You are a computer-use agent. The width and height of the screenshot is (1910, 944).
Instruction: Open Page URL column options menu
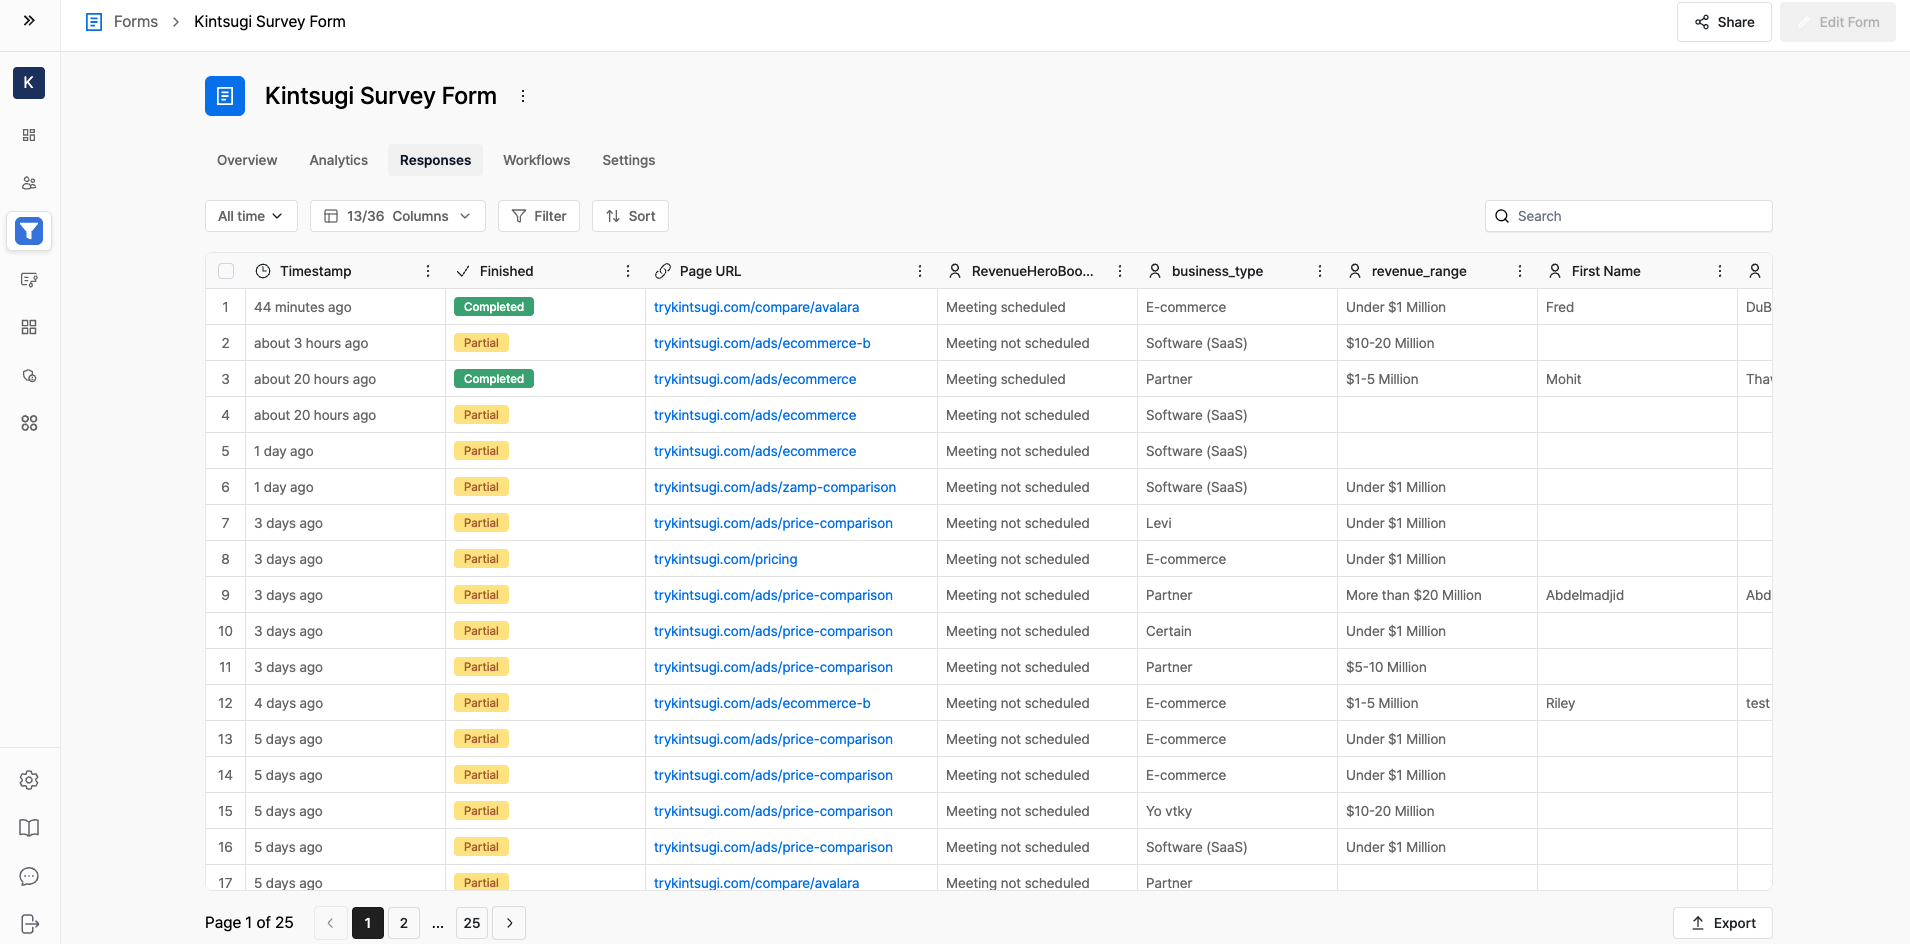[x=920, y=271]
